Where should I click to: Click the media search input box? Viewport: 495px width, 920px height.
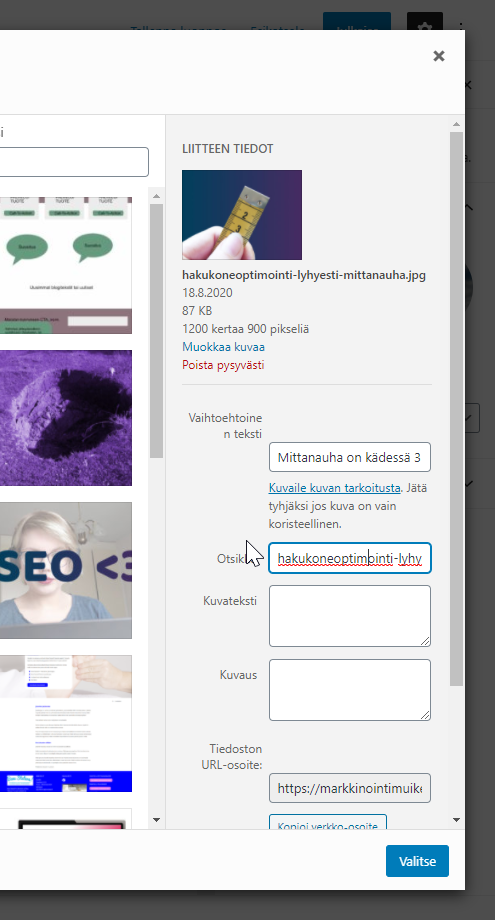74,162
